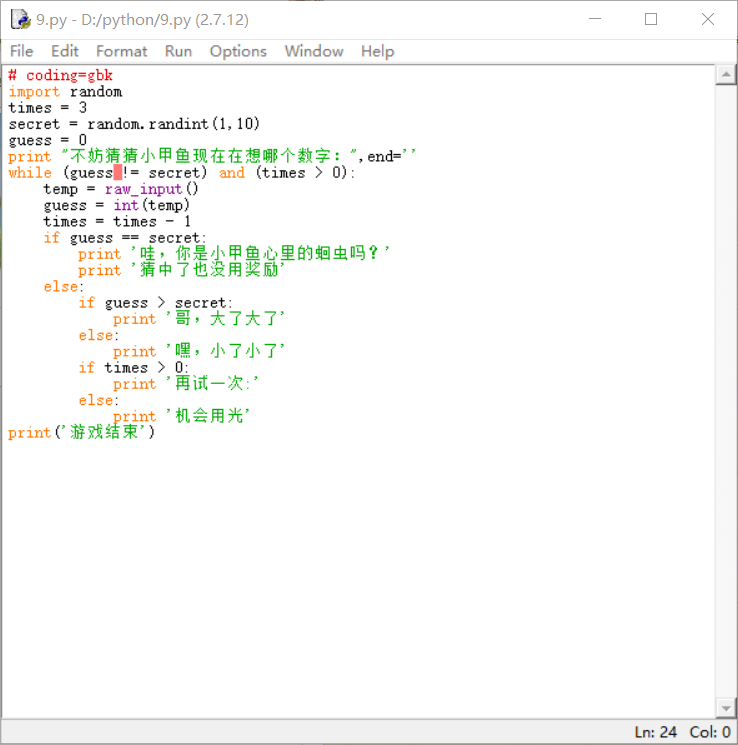Click the scrollbar down arrow

click(x=727, y=709)
